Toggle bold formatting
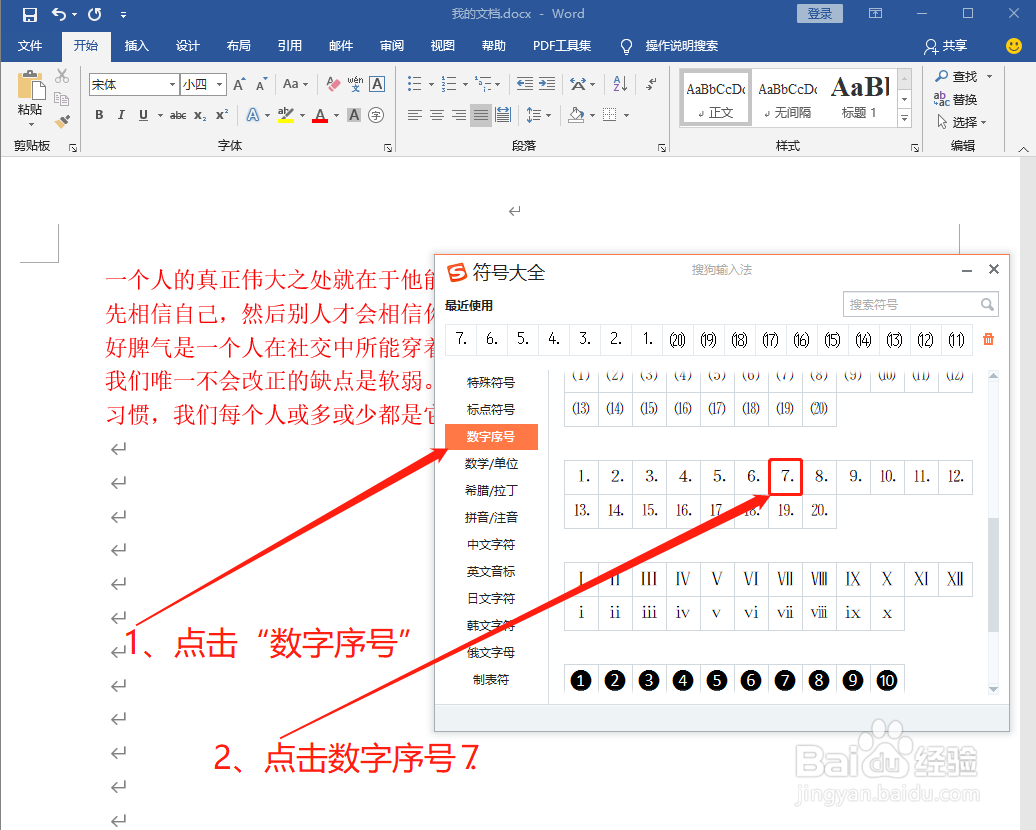1036x830 pixels. point(98,115)
